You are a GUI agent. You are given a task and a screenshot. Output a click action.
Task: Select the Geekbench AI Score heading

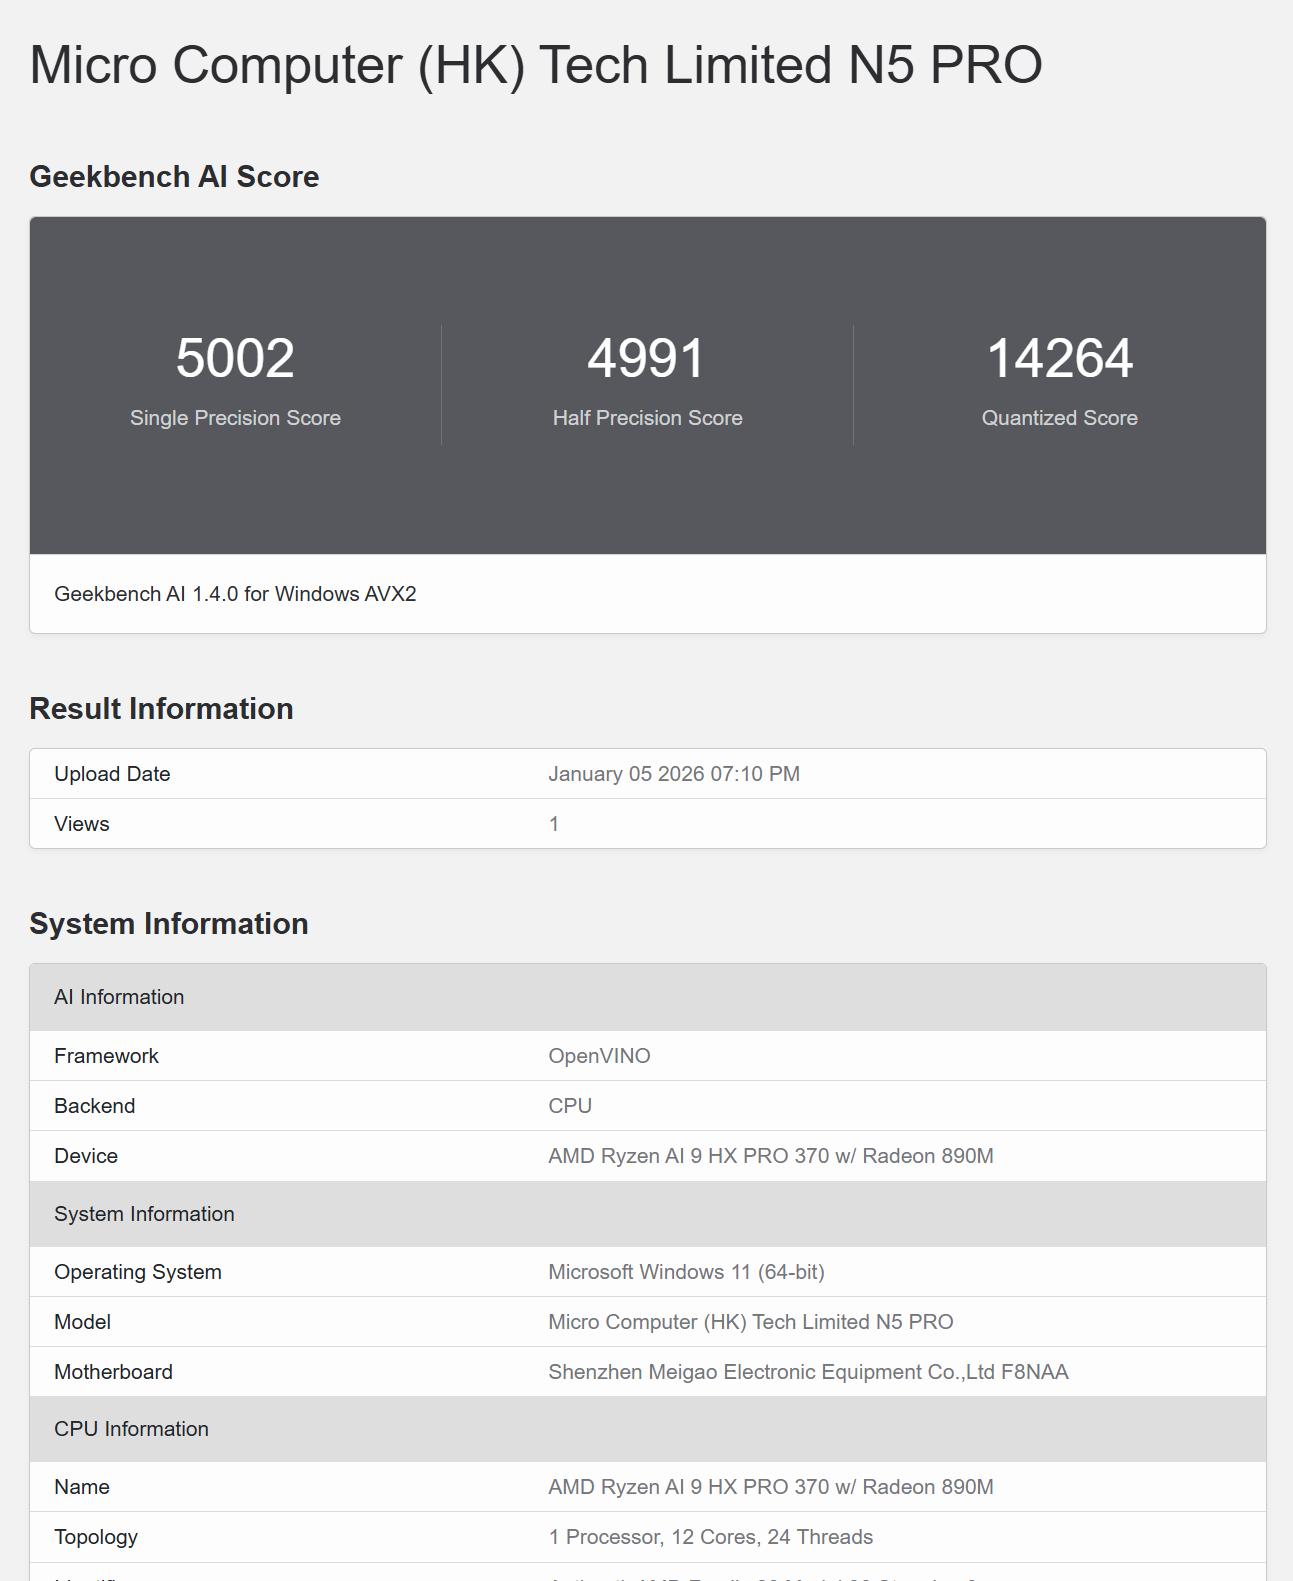[x=174, y=177]
